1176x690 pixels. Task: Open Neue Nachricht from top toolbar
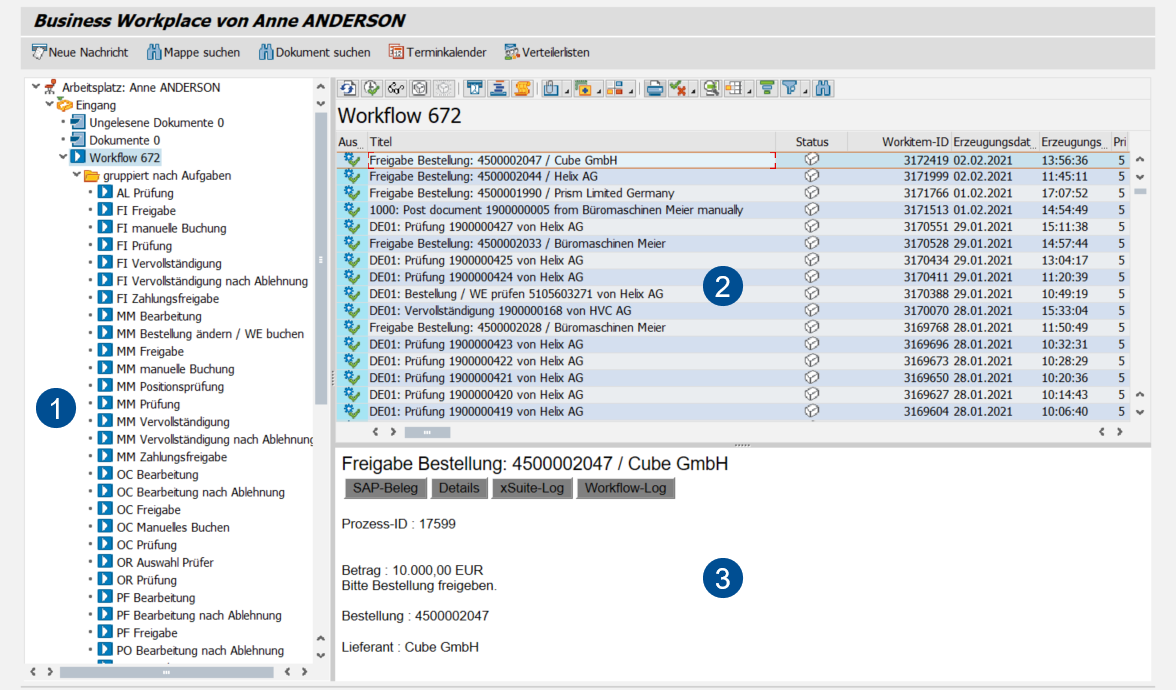coord(80,52)
